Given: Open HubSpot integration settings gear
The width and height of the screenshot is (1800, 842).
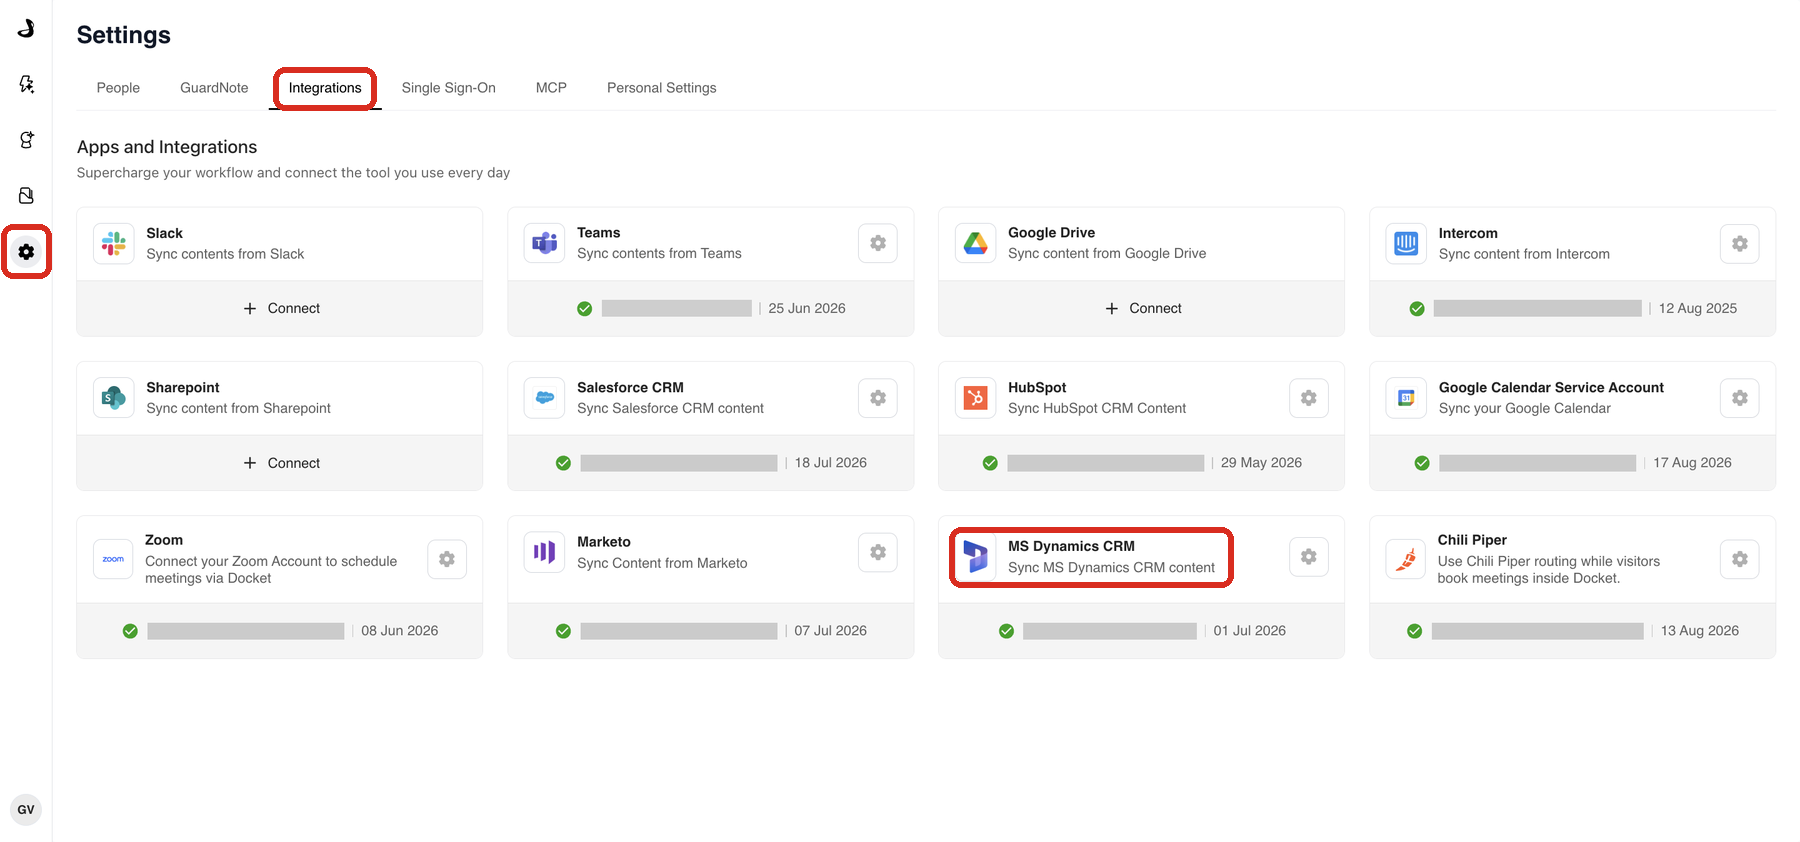Looking at the screenshot, I should 1309,398.
